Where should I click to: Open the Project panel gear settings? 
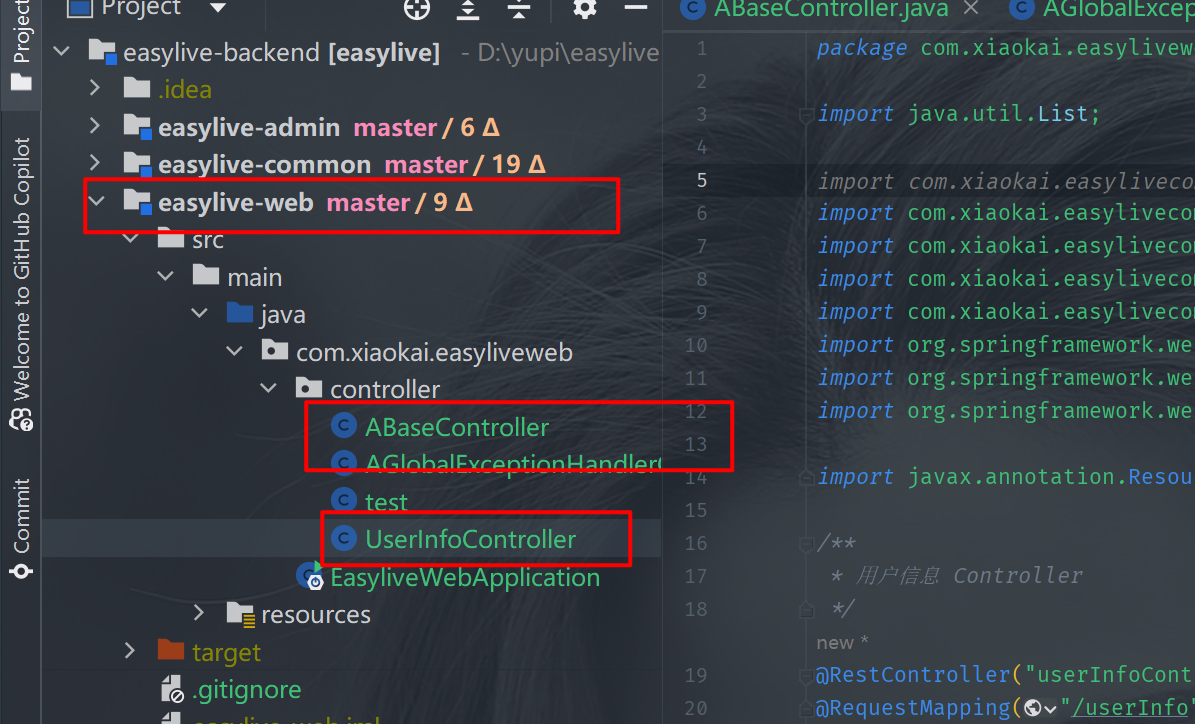pyautogui.click(x=585, y=8)
